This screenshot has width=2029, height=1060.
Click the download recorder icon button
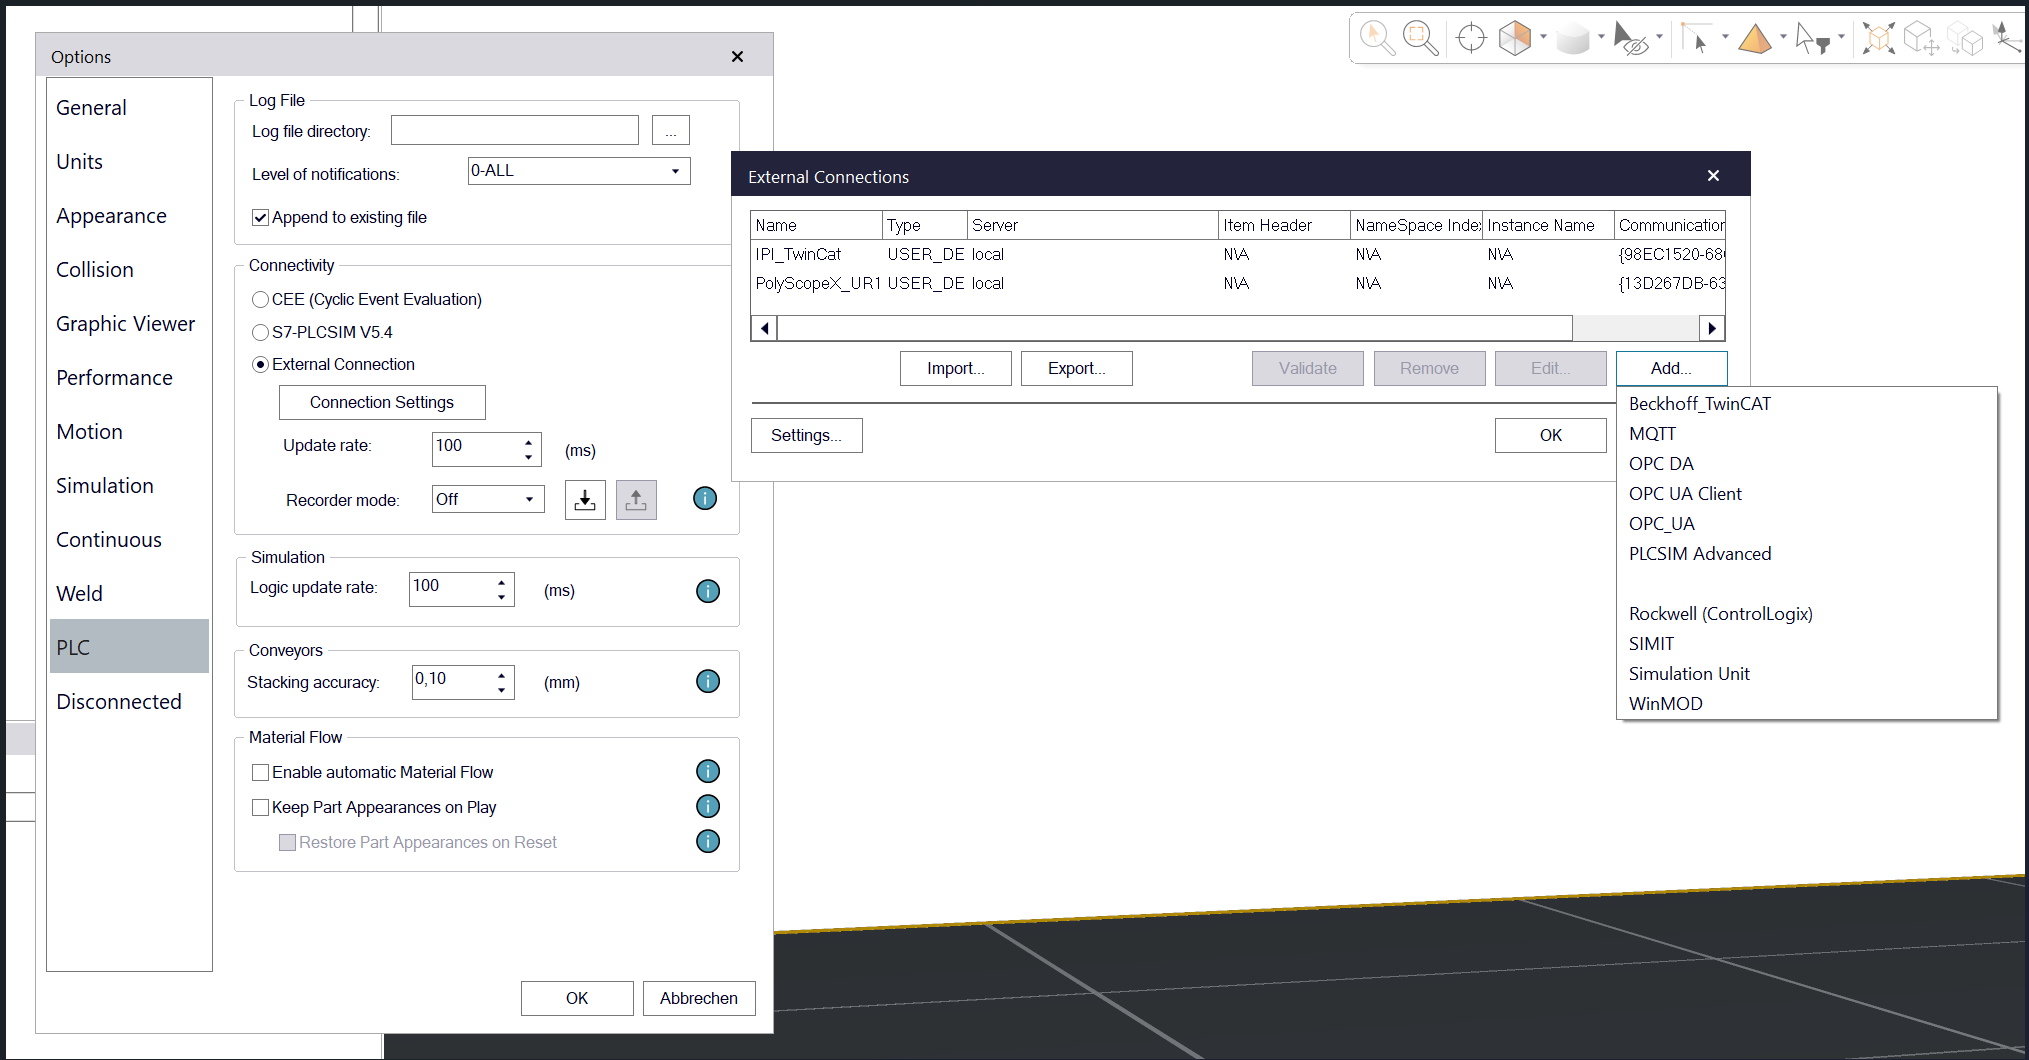click(x=585, y=500)
